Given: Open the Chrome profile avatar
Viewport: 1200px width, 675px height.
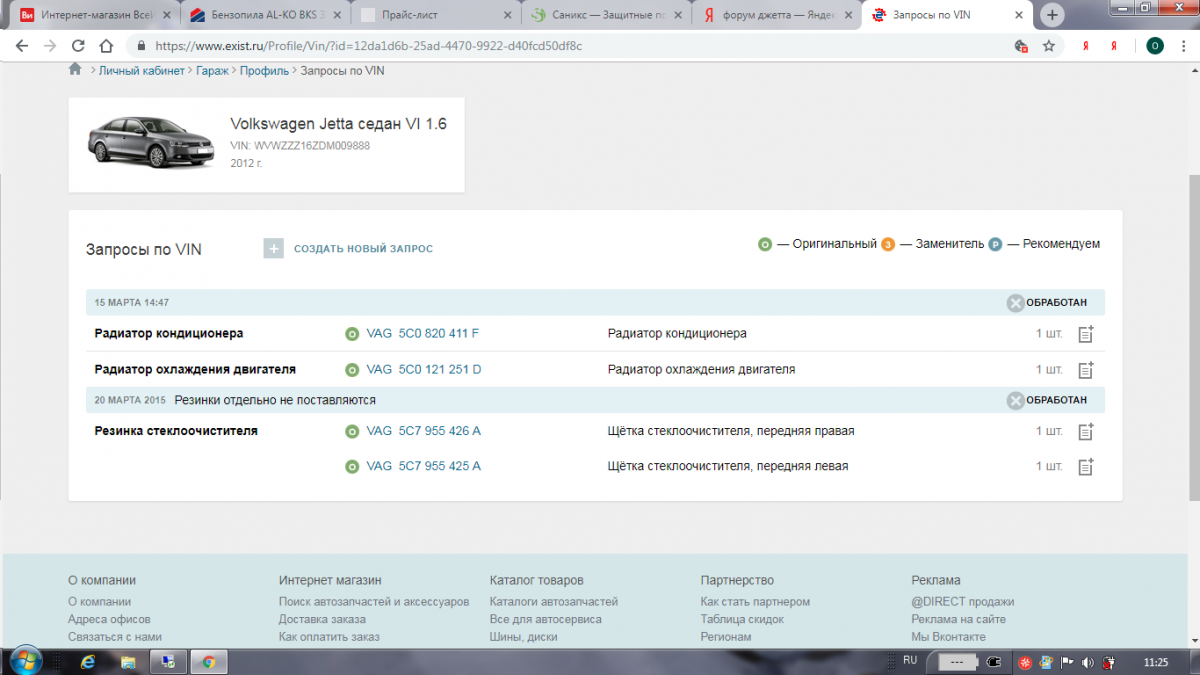Looking at the screenshot, I should (1155, 46).
